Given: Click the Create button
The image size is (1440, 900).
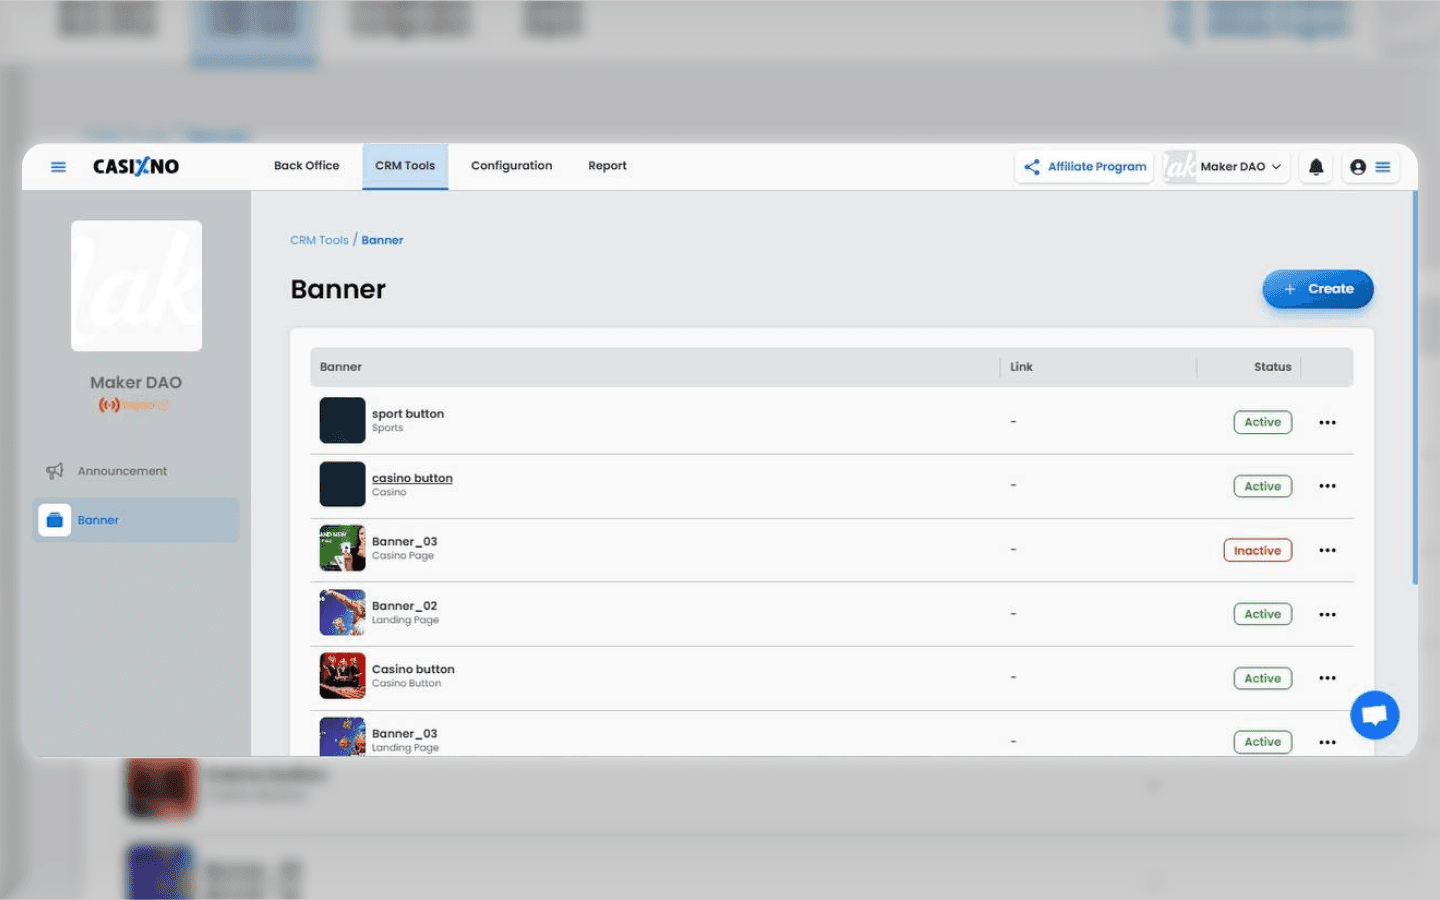Looking at the screenshot, I should coord(1317,289).
